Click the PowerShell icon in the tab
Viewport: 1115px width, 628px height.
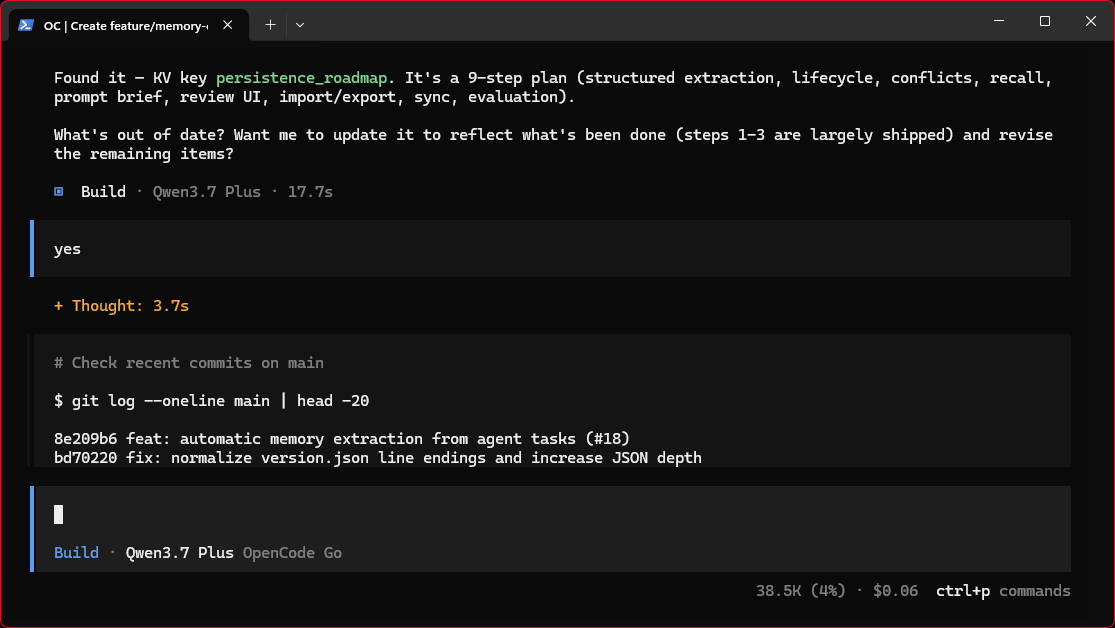click(x=26, y=25)
